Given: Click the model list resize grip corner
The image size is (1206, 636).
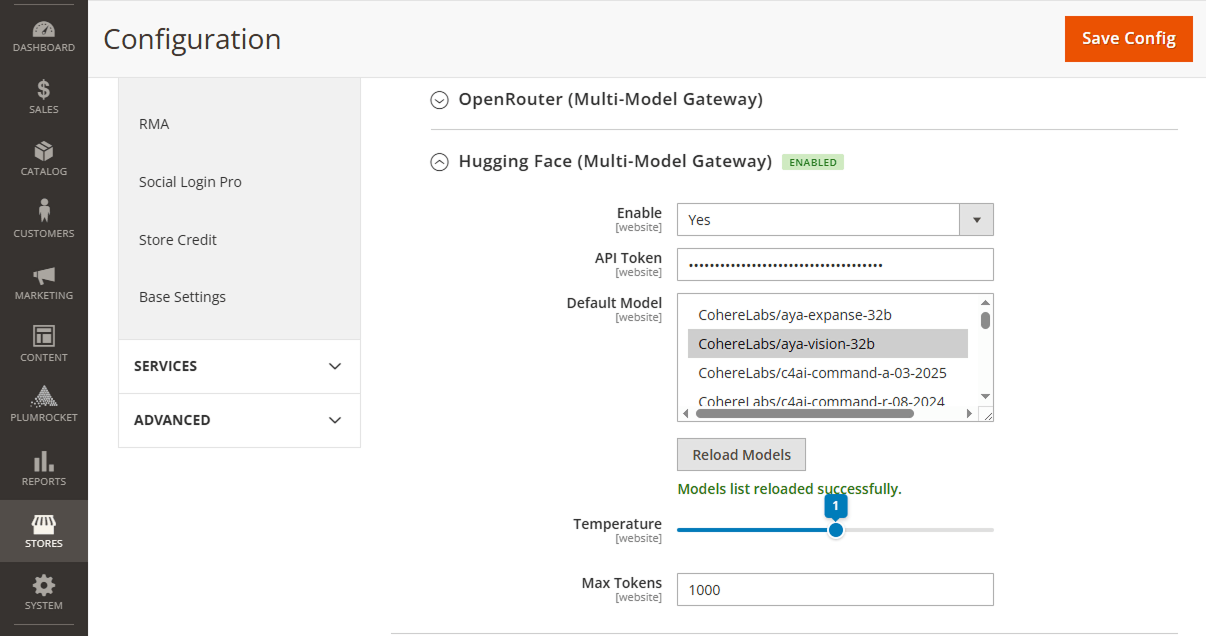Looking at the screenshot, I should 985,413.
